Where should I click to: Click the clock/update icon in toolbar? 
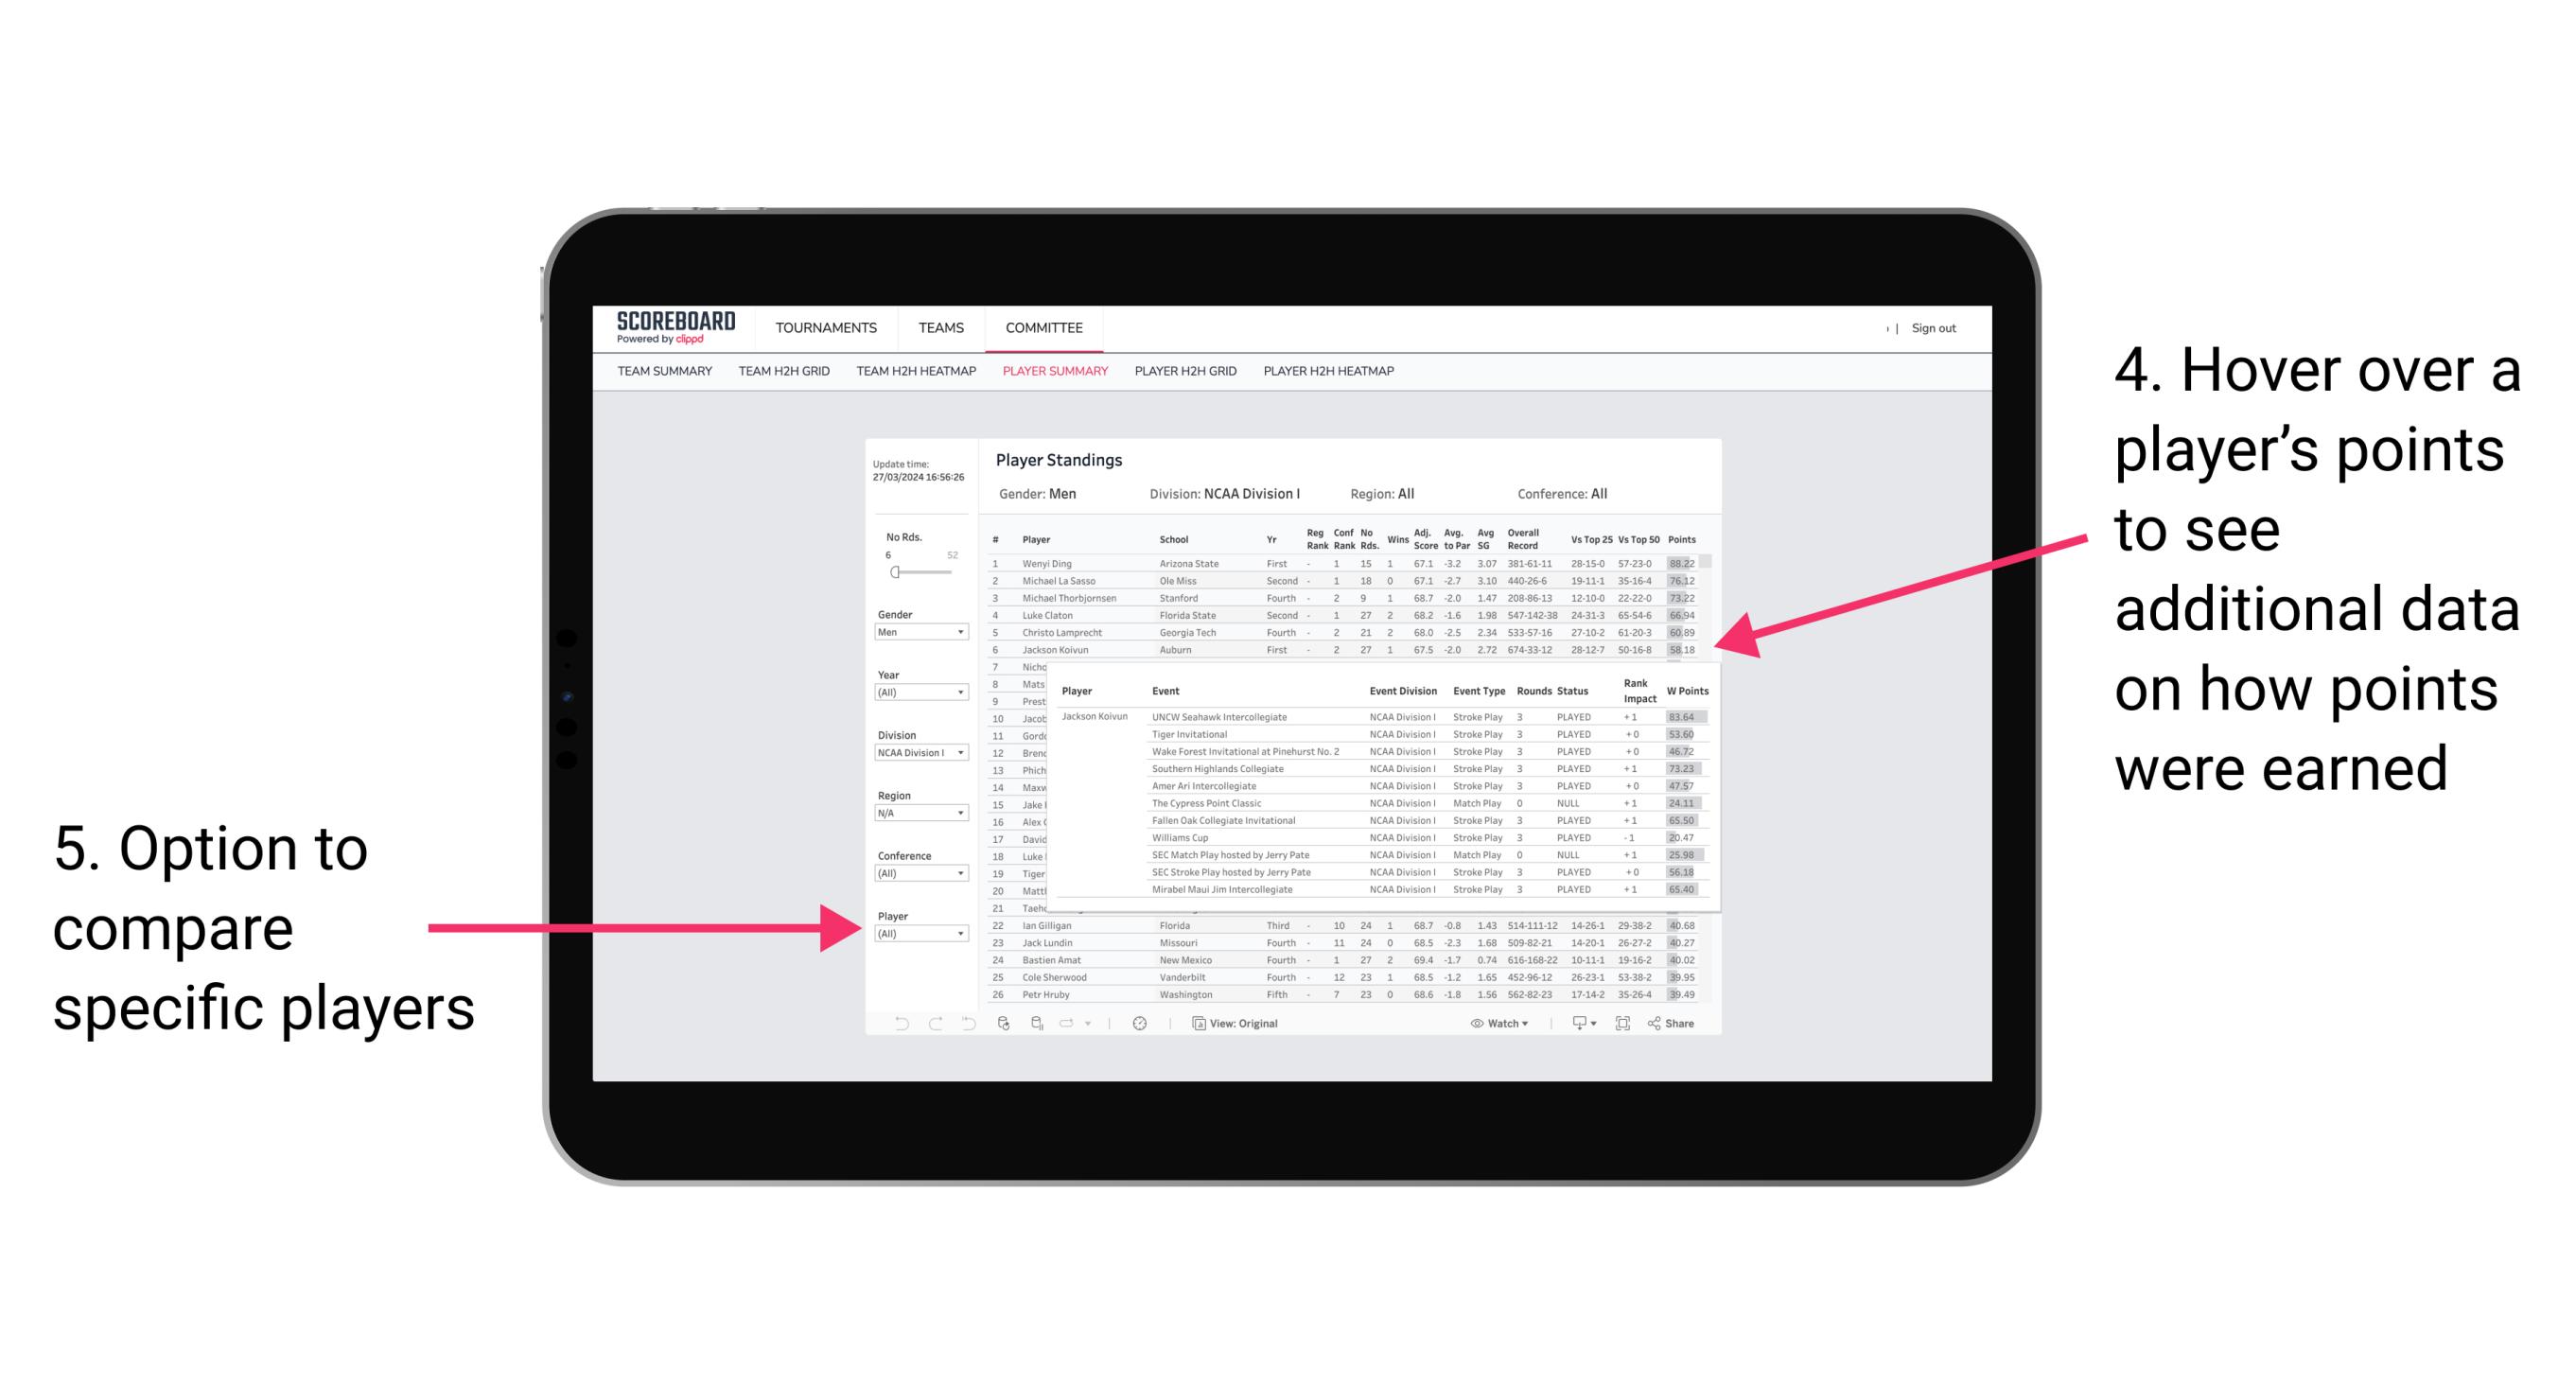click(x=1141, y=1021)
